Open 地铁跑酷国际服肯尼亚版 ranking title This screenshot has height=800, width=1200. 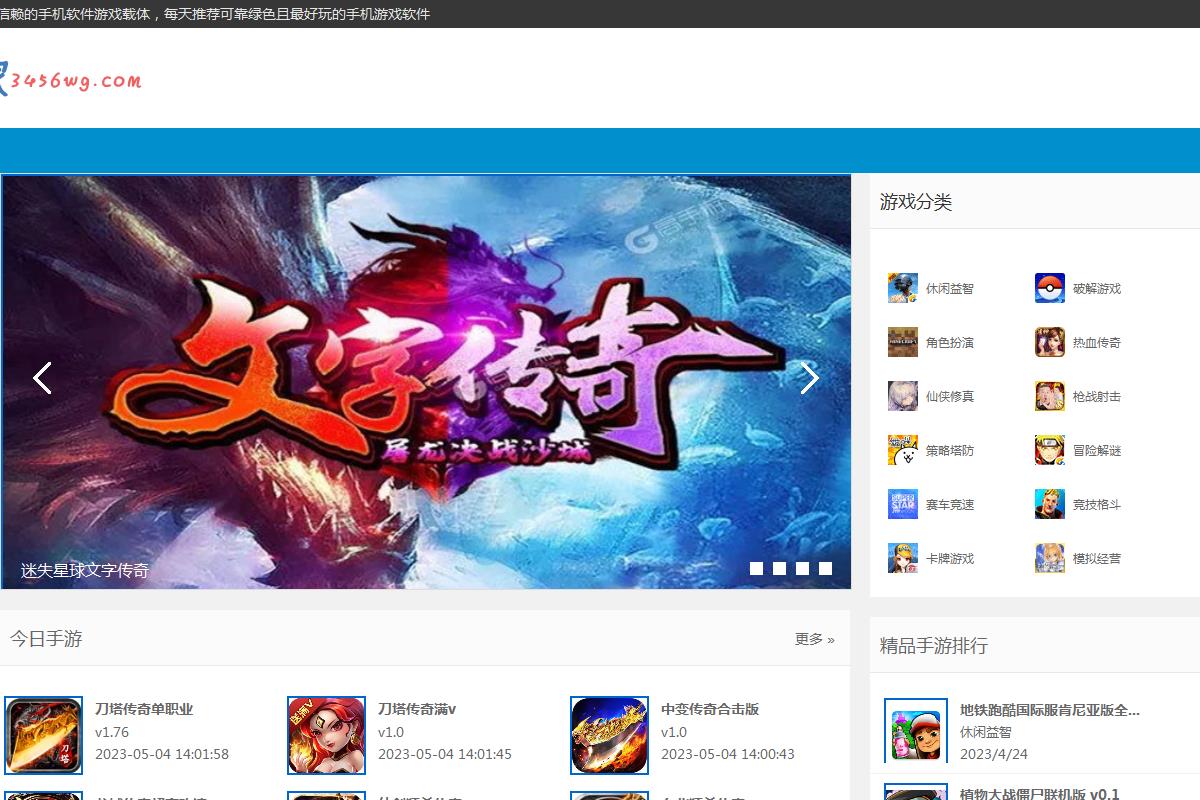tap(1050, 710)
